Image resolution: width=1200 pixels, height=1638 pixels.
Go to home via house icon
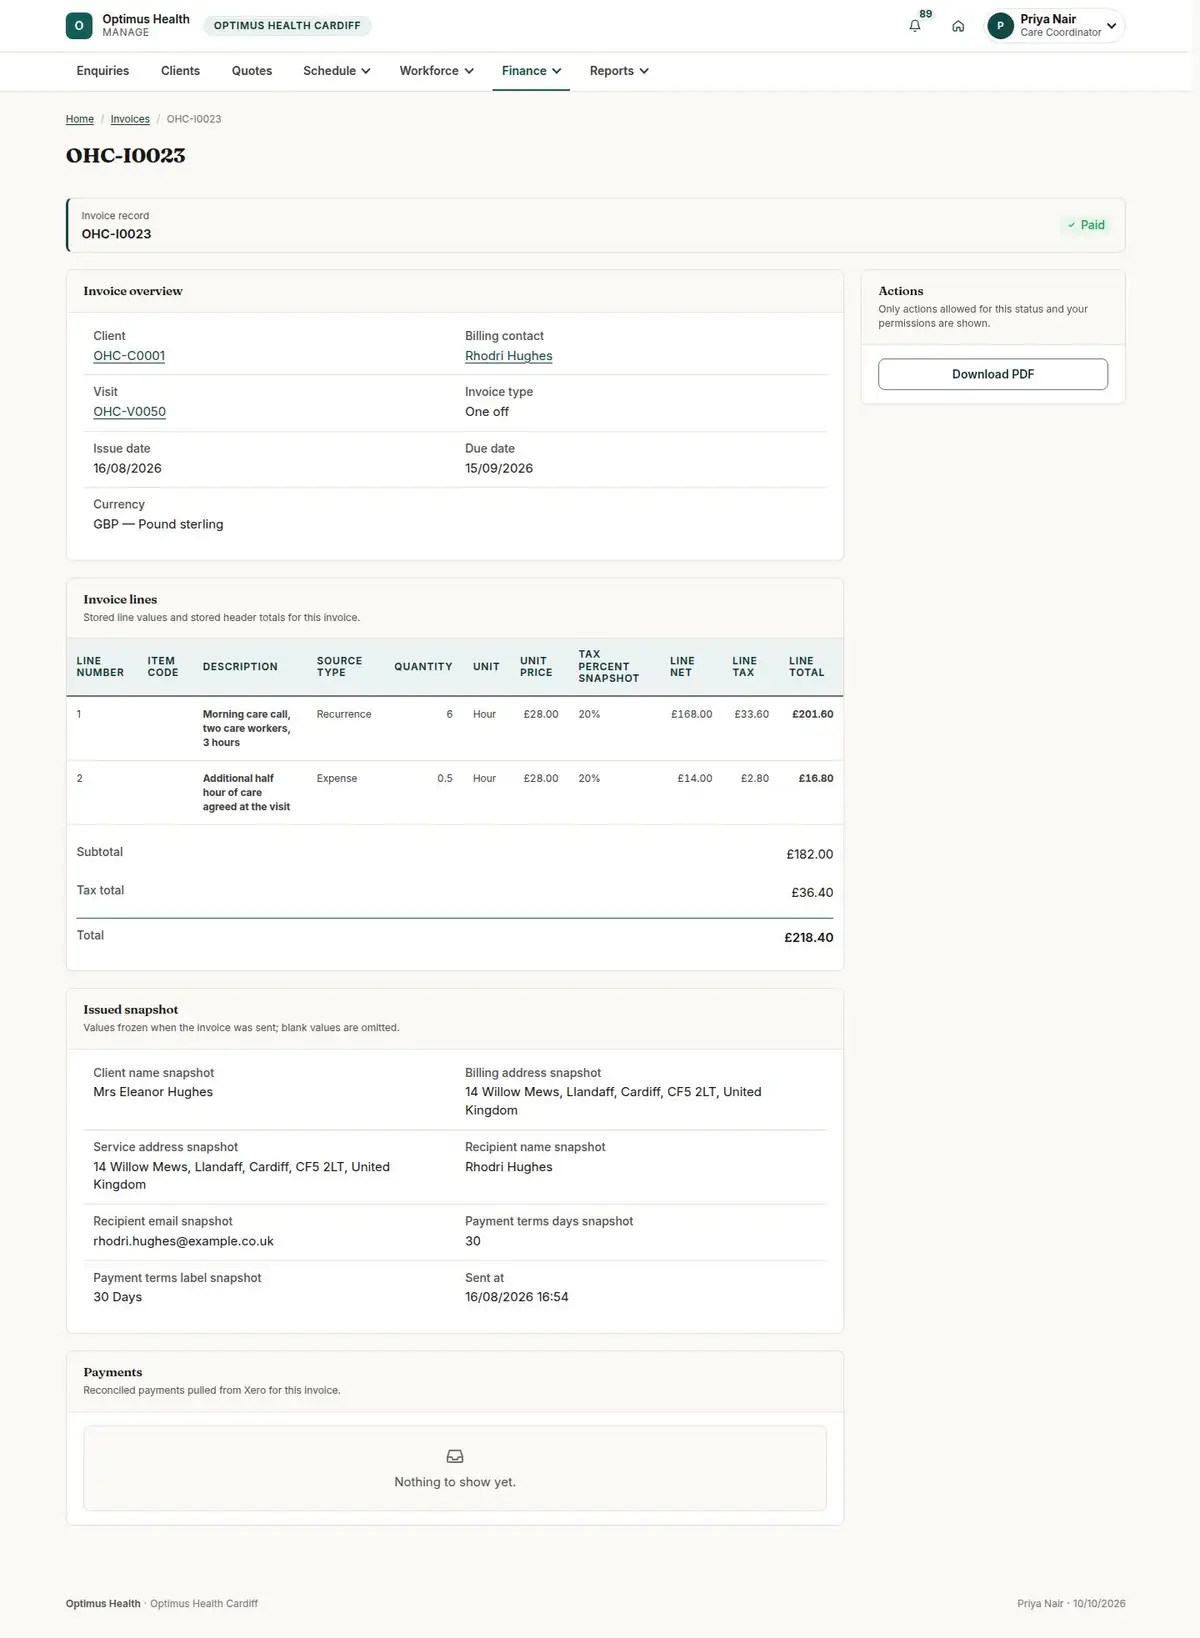958,26
